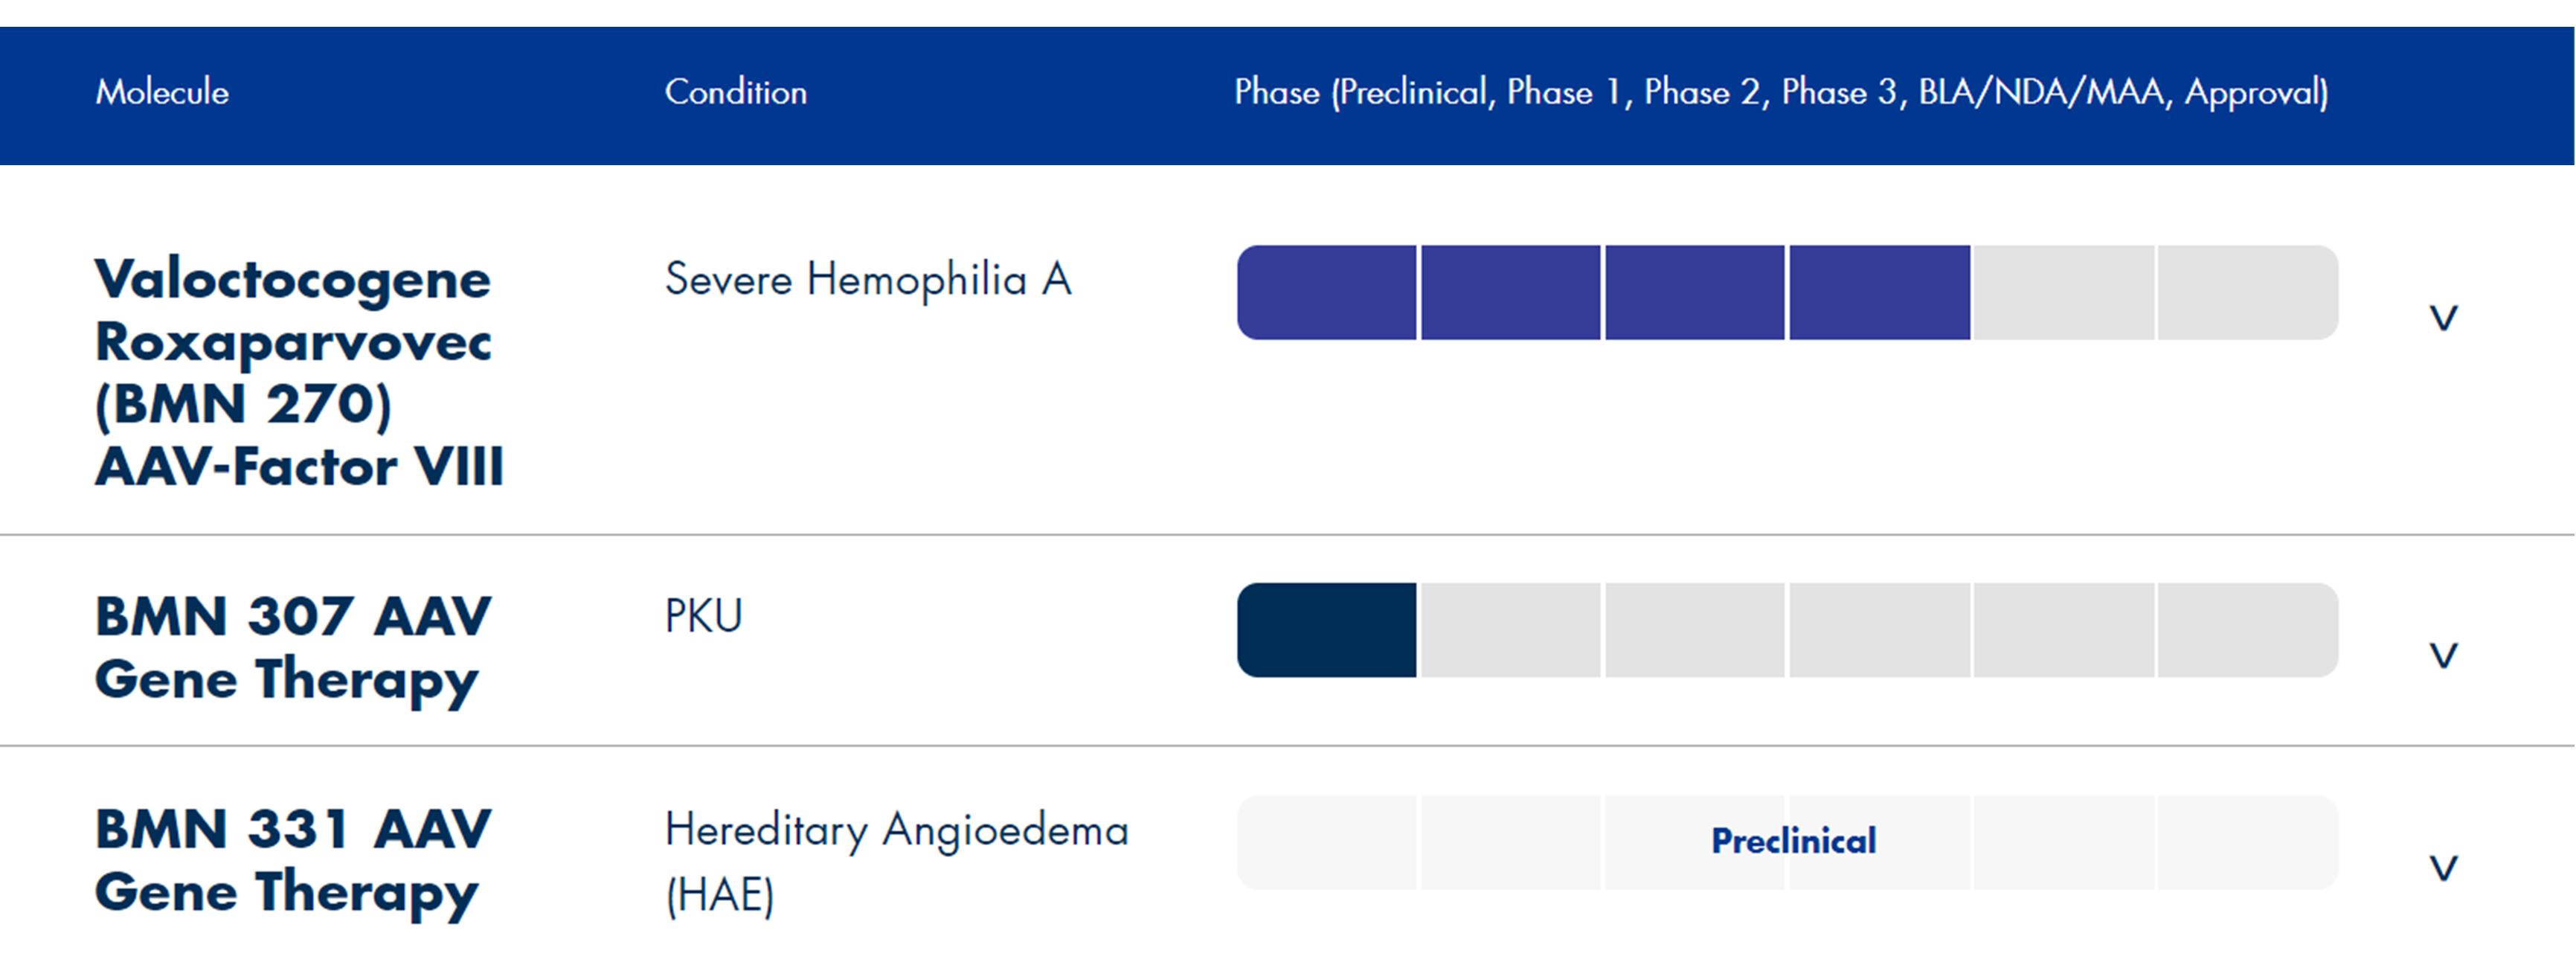This screenshot has height=968, width=2576.
Task: Expand the BMN 307 row chevron
Action: click(x=2443, y=656)
